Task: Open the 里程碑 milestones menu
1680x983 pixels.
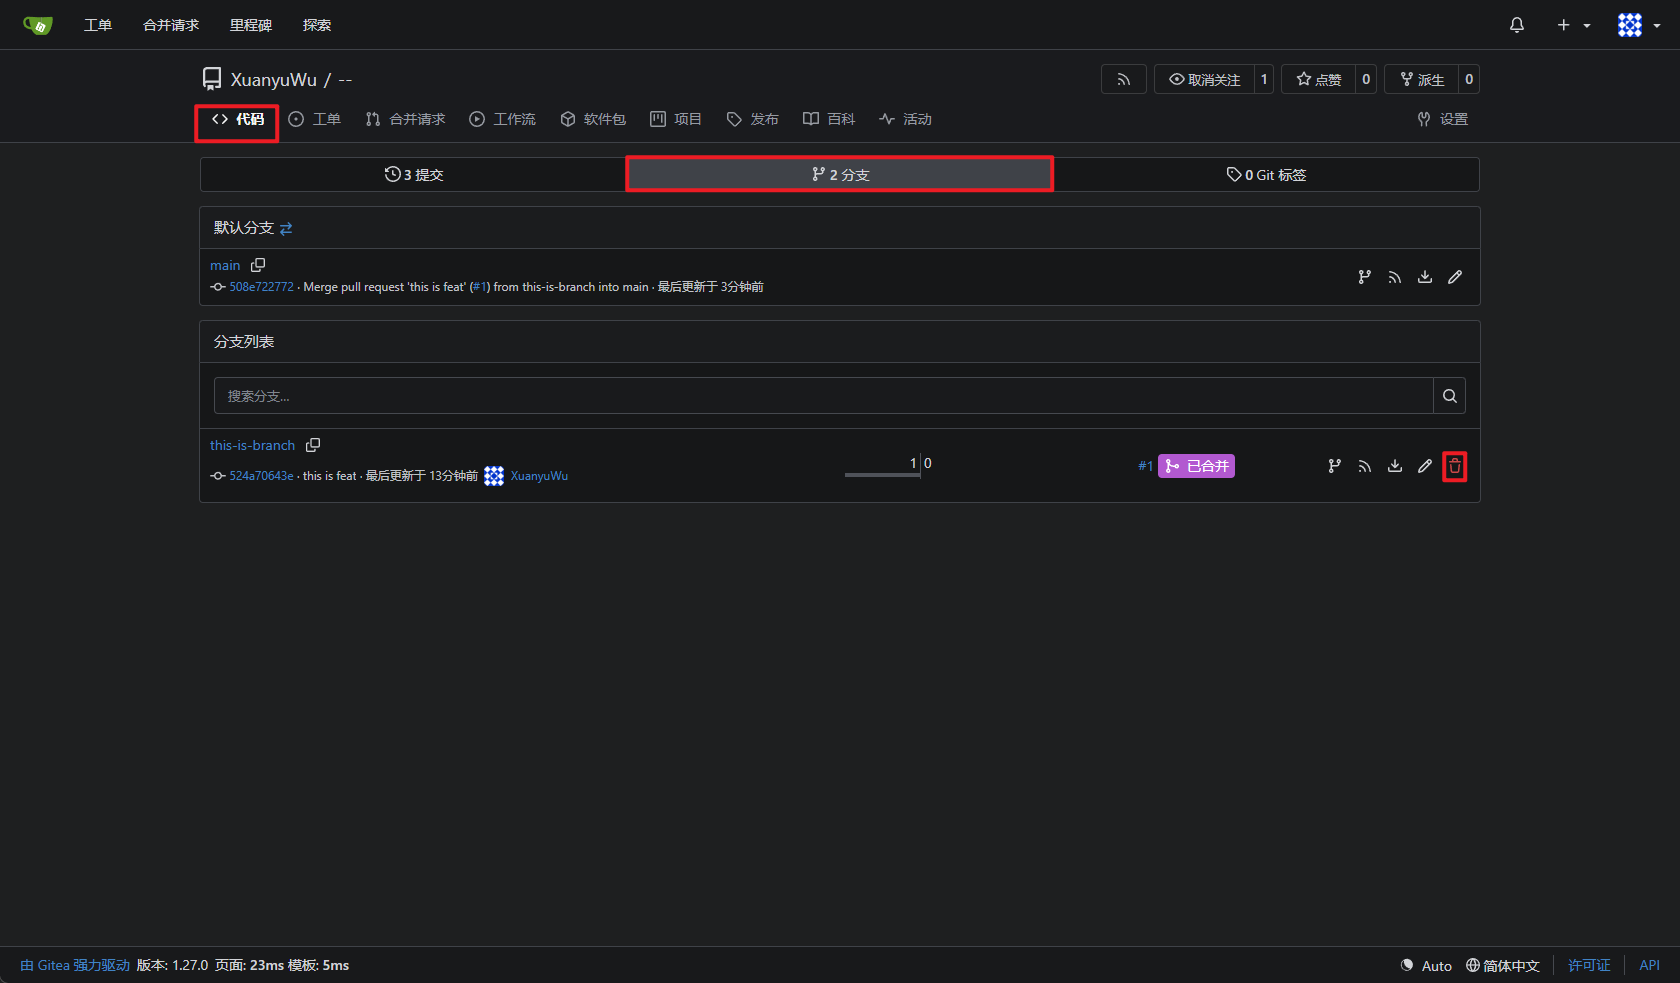Action: pos(251,25)
